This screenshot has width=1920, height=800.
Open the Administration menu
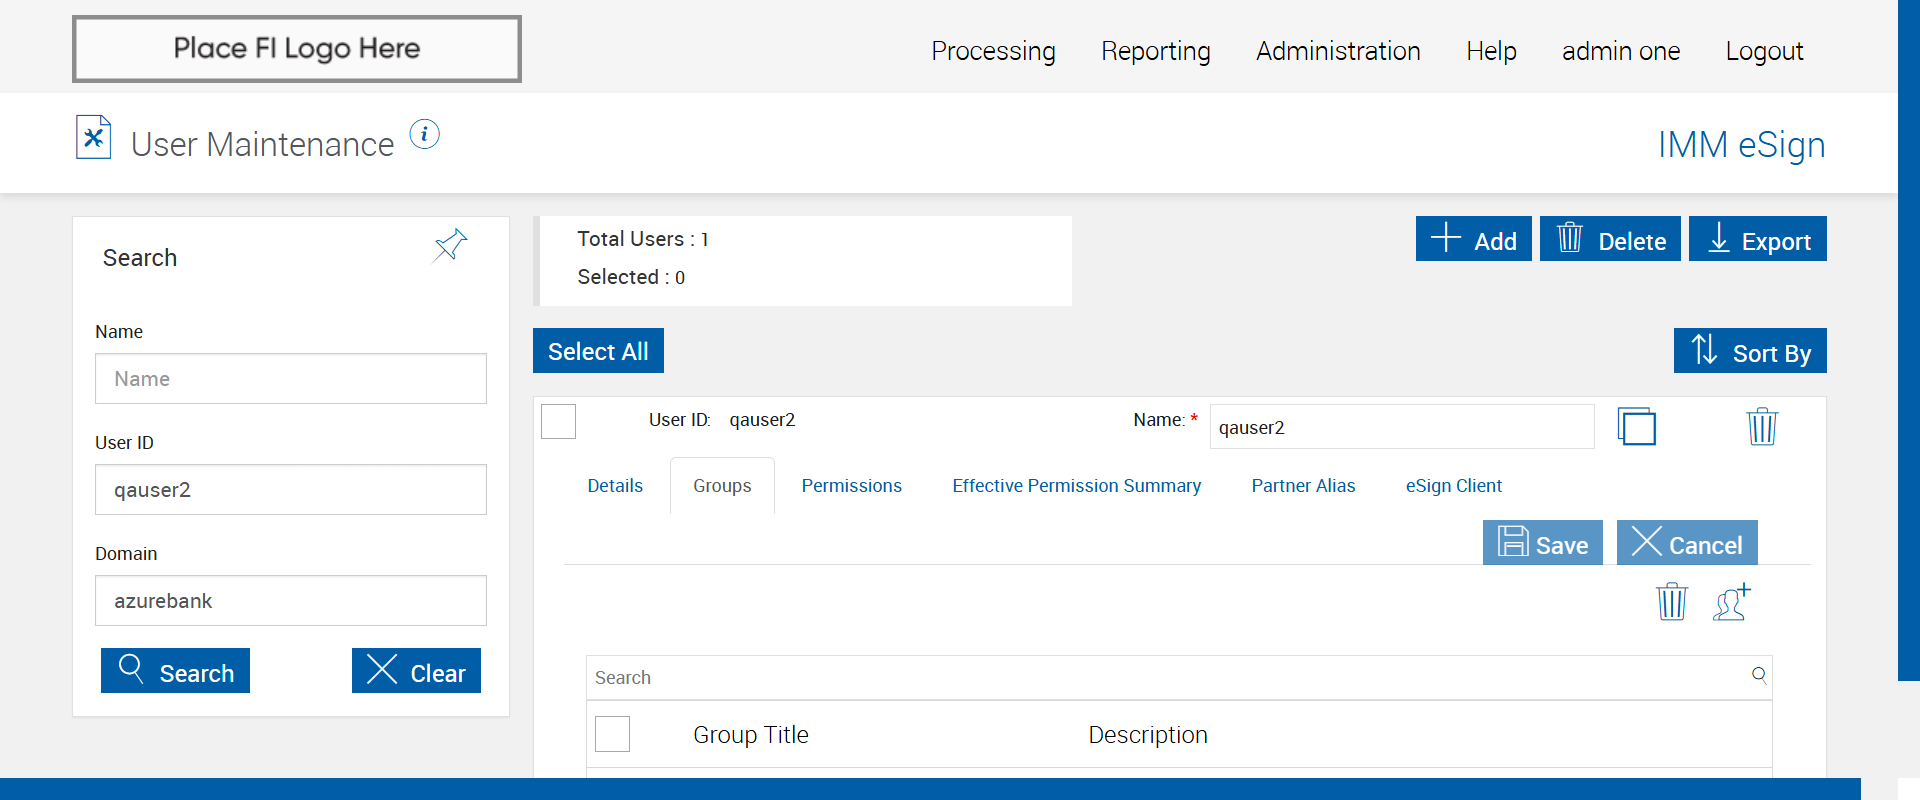click(x=1338, y=51)
